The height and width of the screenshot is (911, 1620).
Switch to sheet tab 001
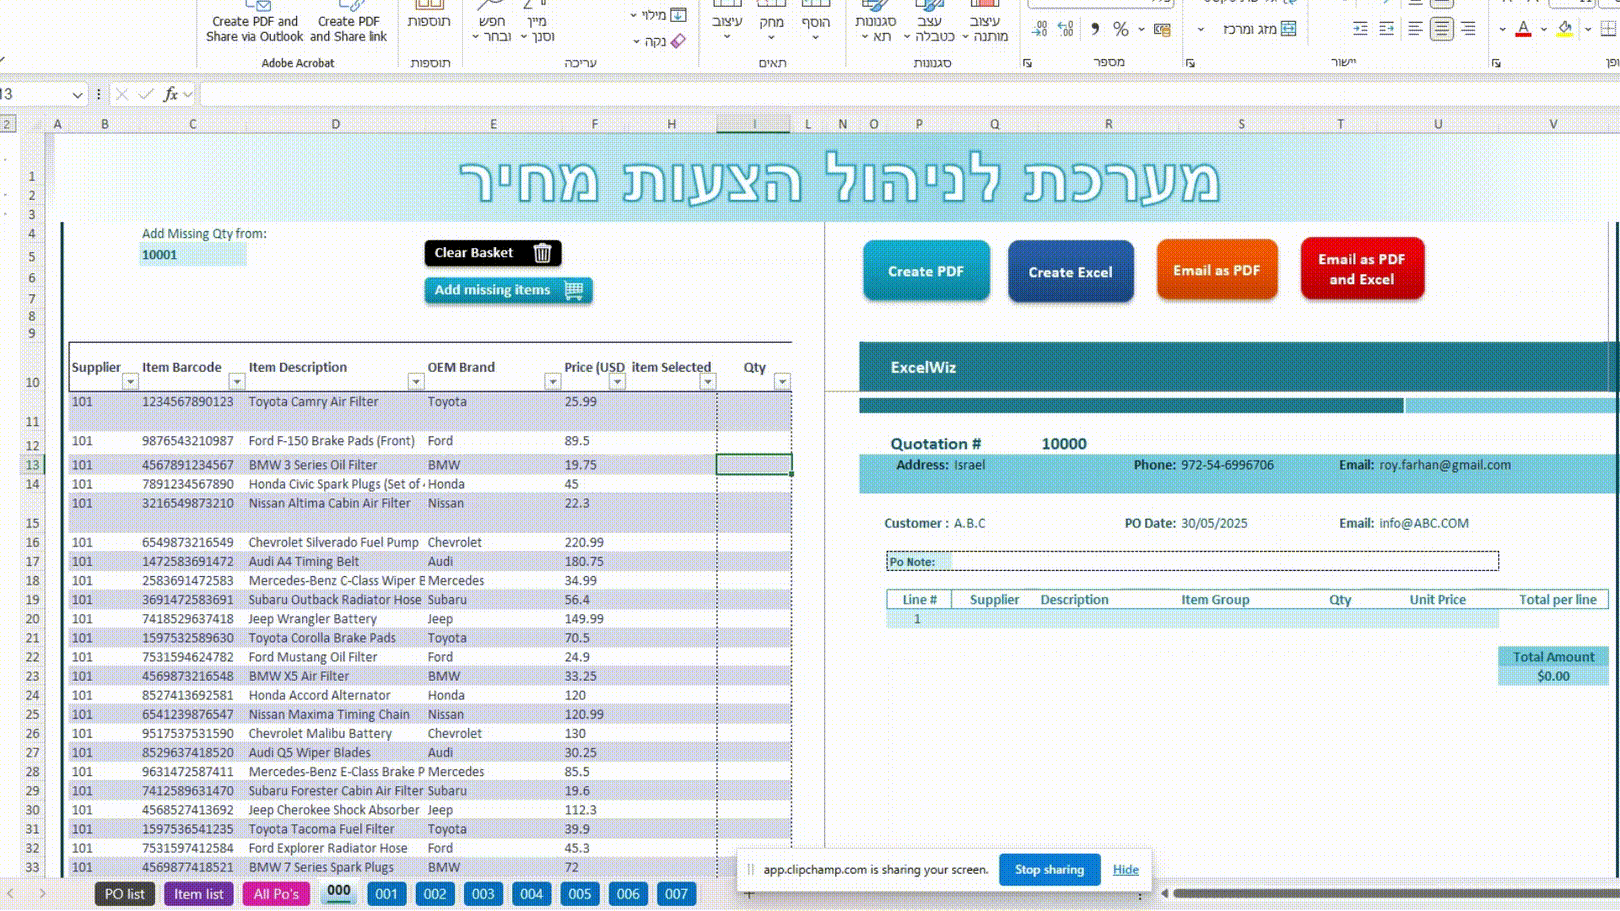click(x=387, y=894)
